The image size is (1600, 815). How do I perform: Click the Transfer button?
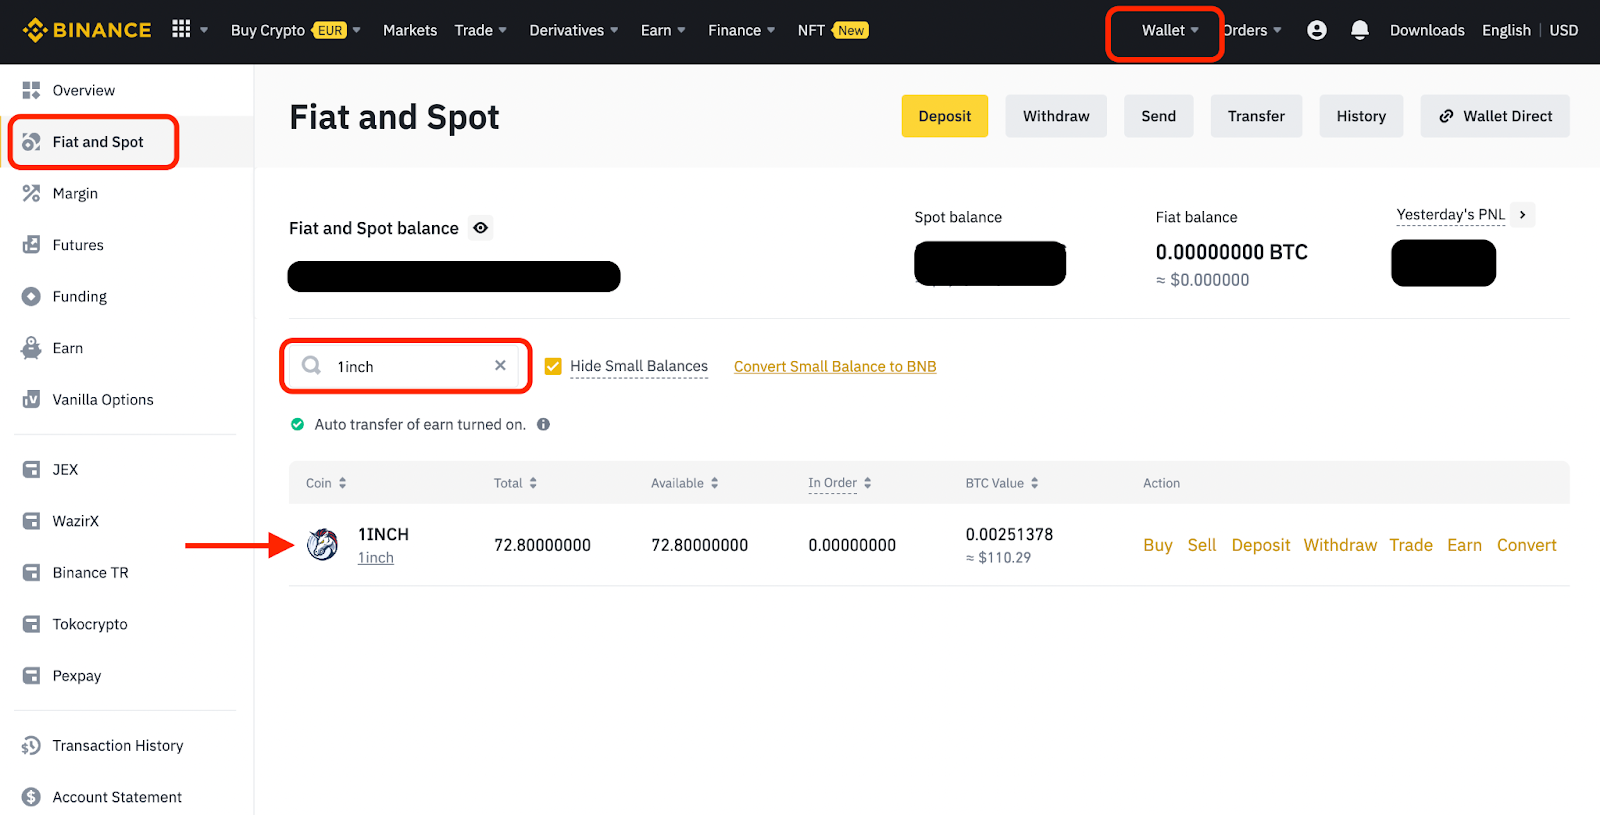1256,116
